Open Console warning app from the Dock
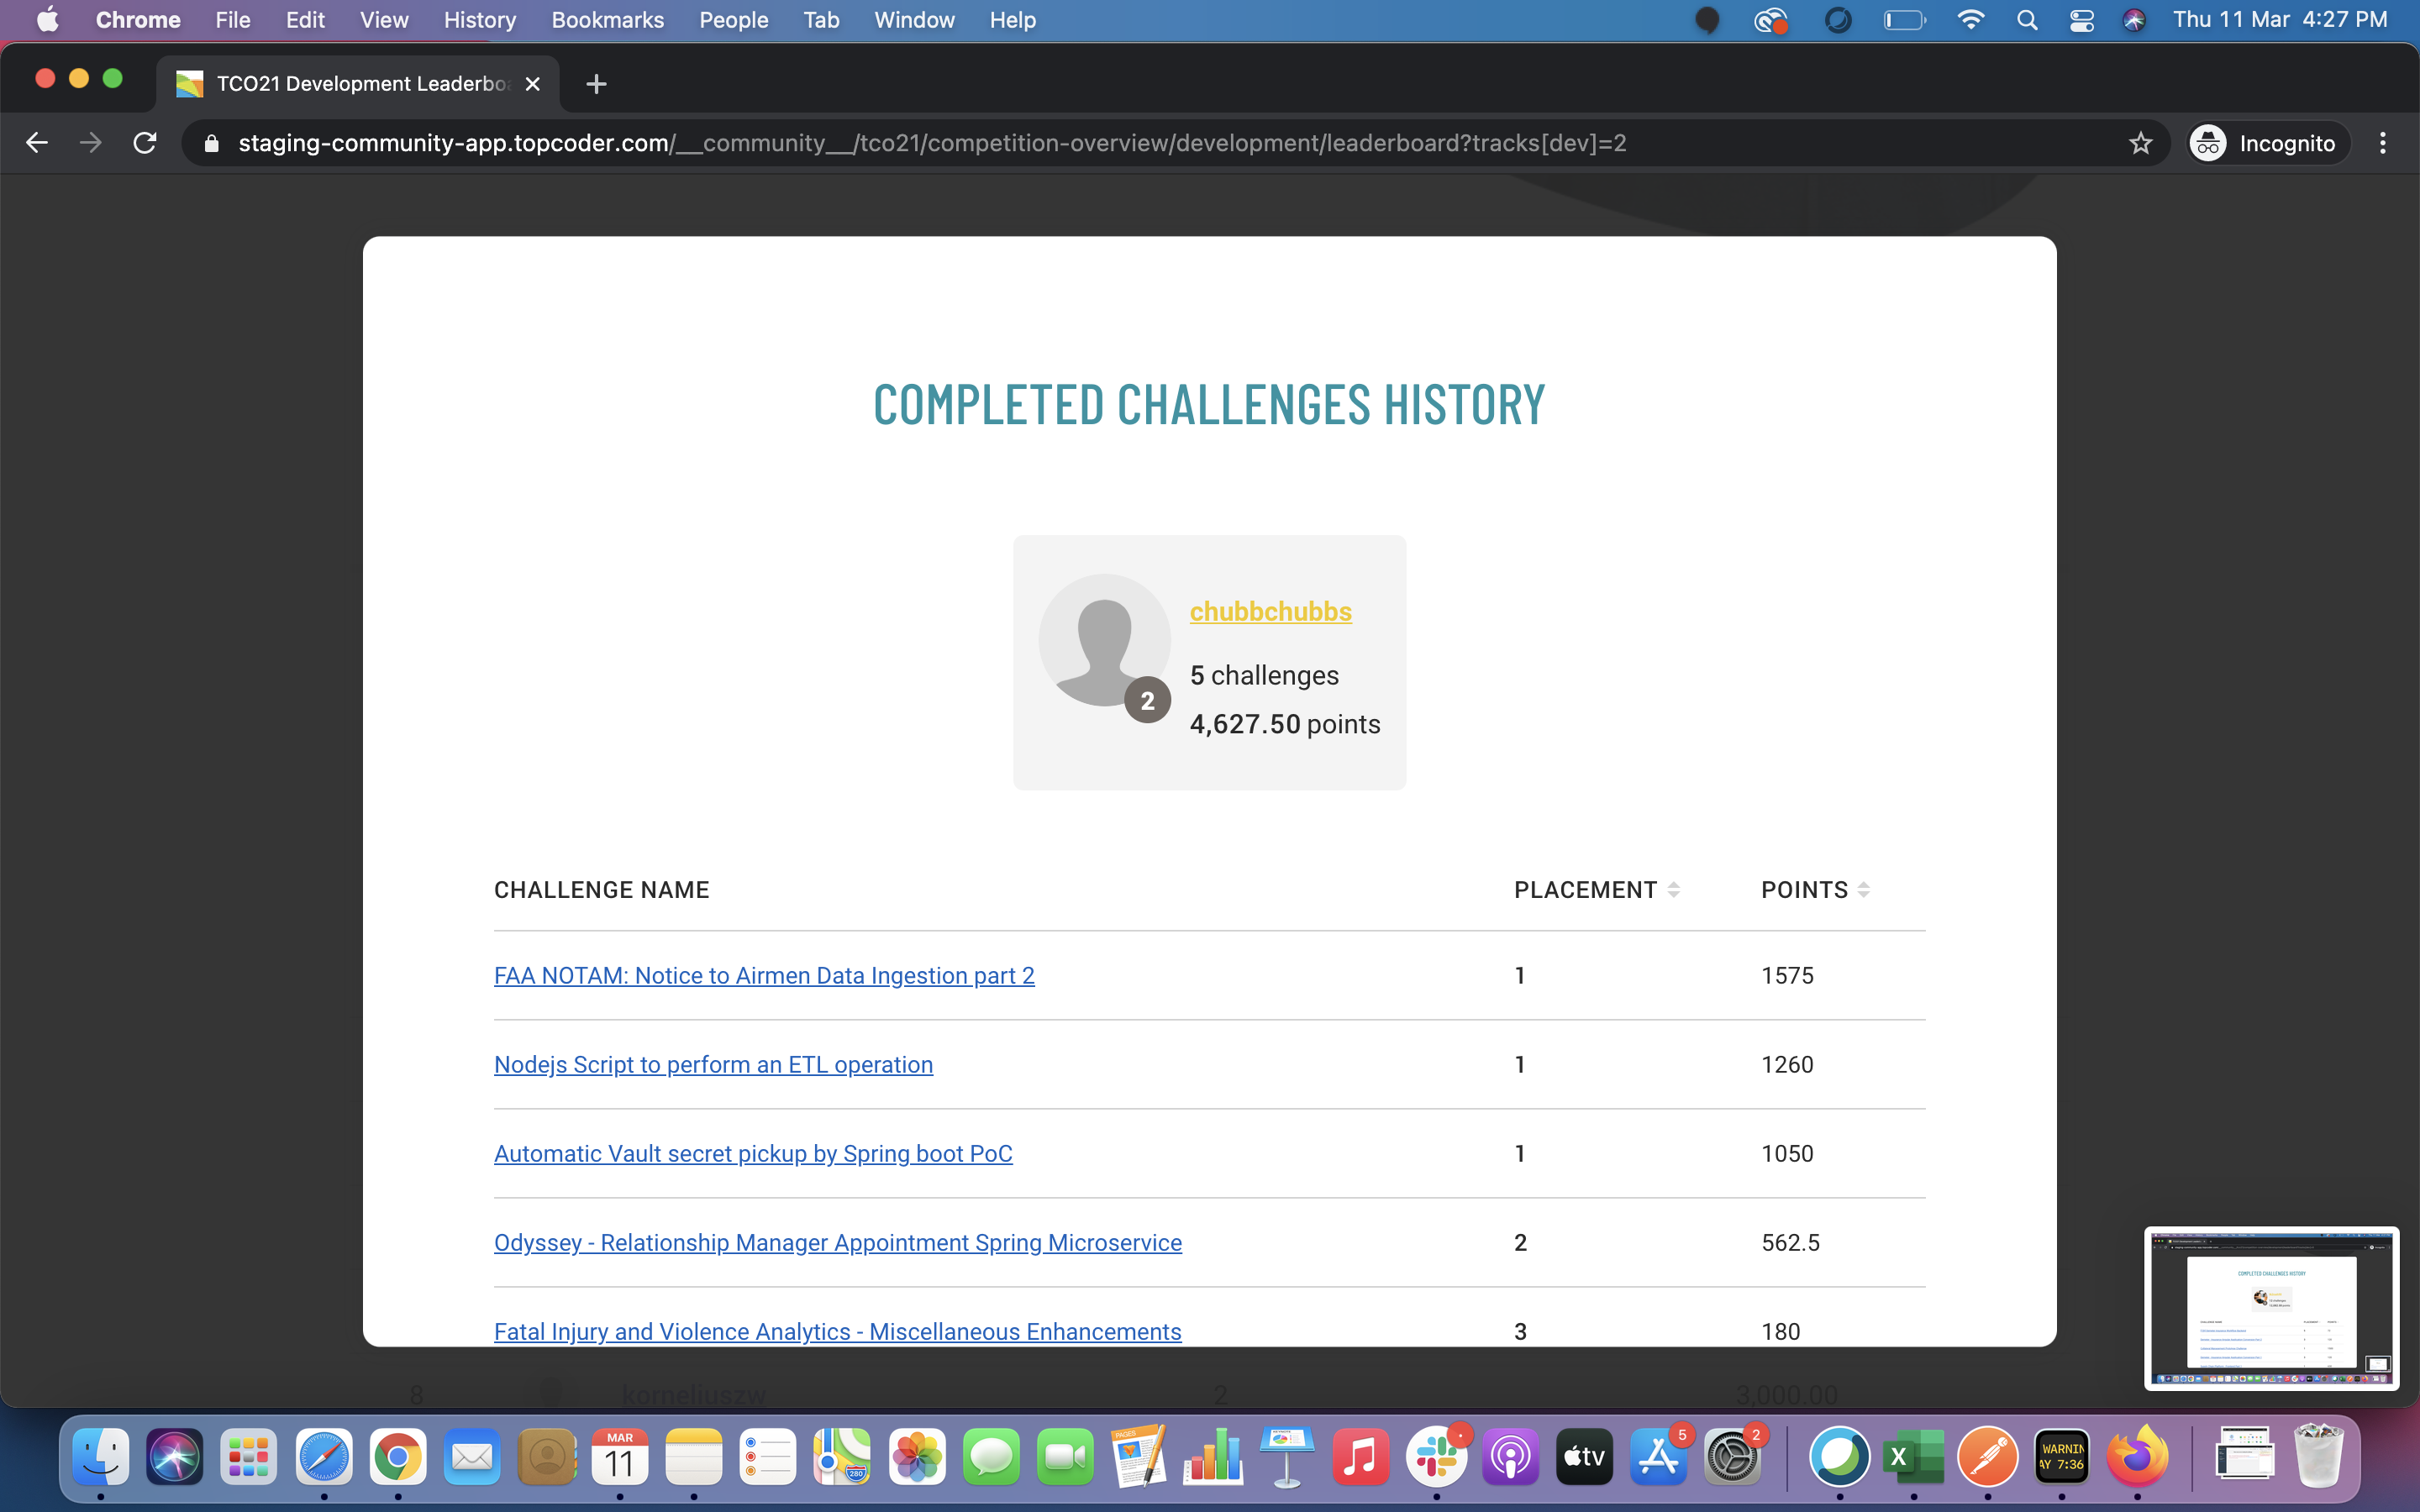Screen dimensions: 2420x1512 [x=2062, y=1457]
